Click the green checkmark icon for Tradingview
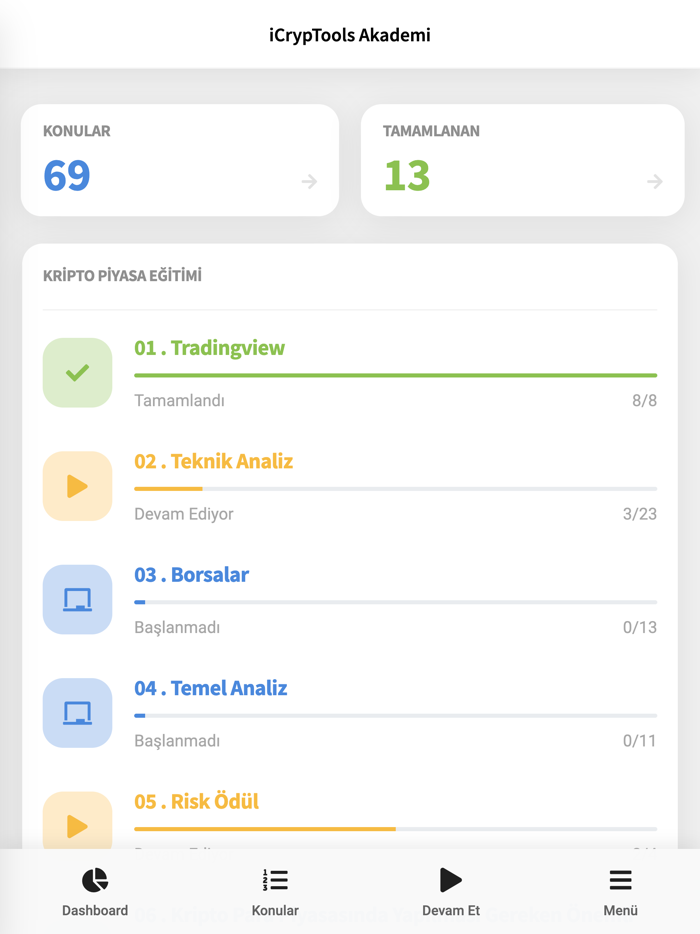700x934 pixels. 77,373
